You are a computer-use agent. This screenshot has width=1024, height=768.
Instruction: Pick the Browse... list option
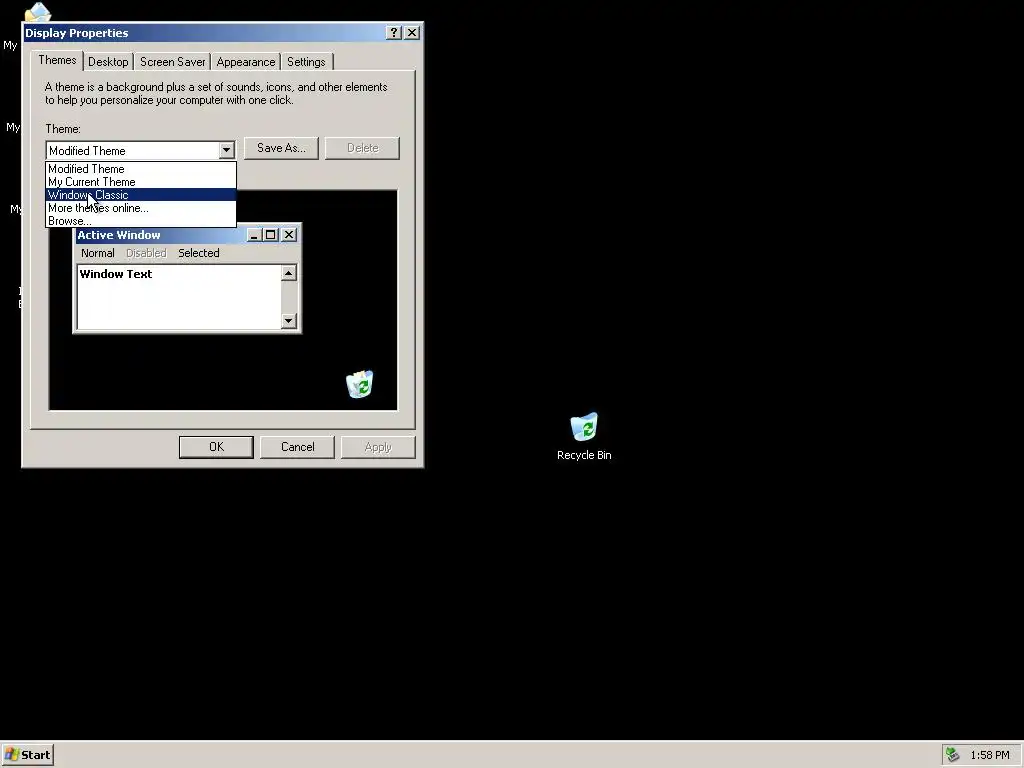141,221
